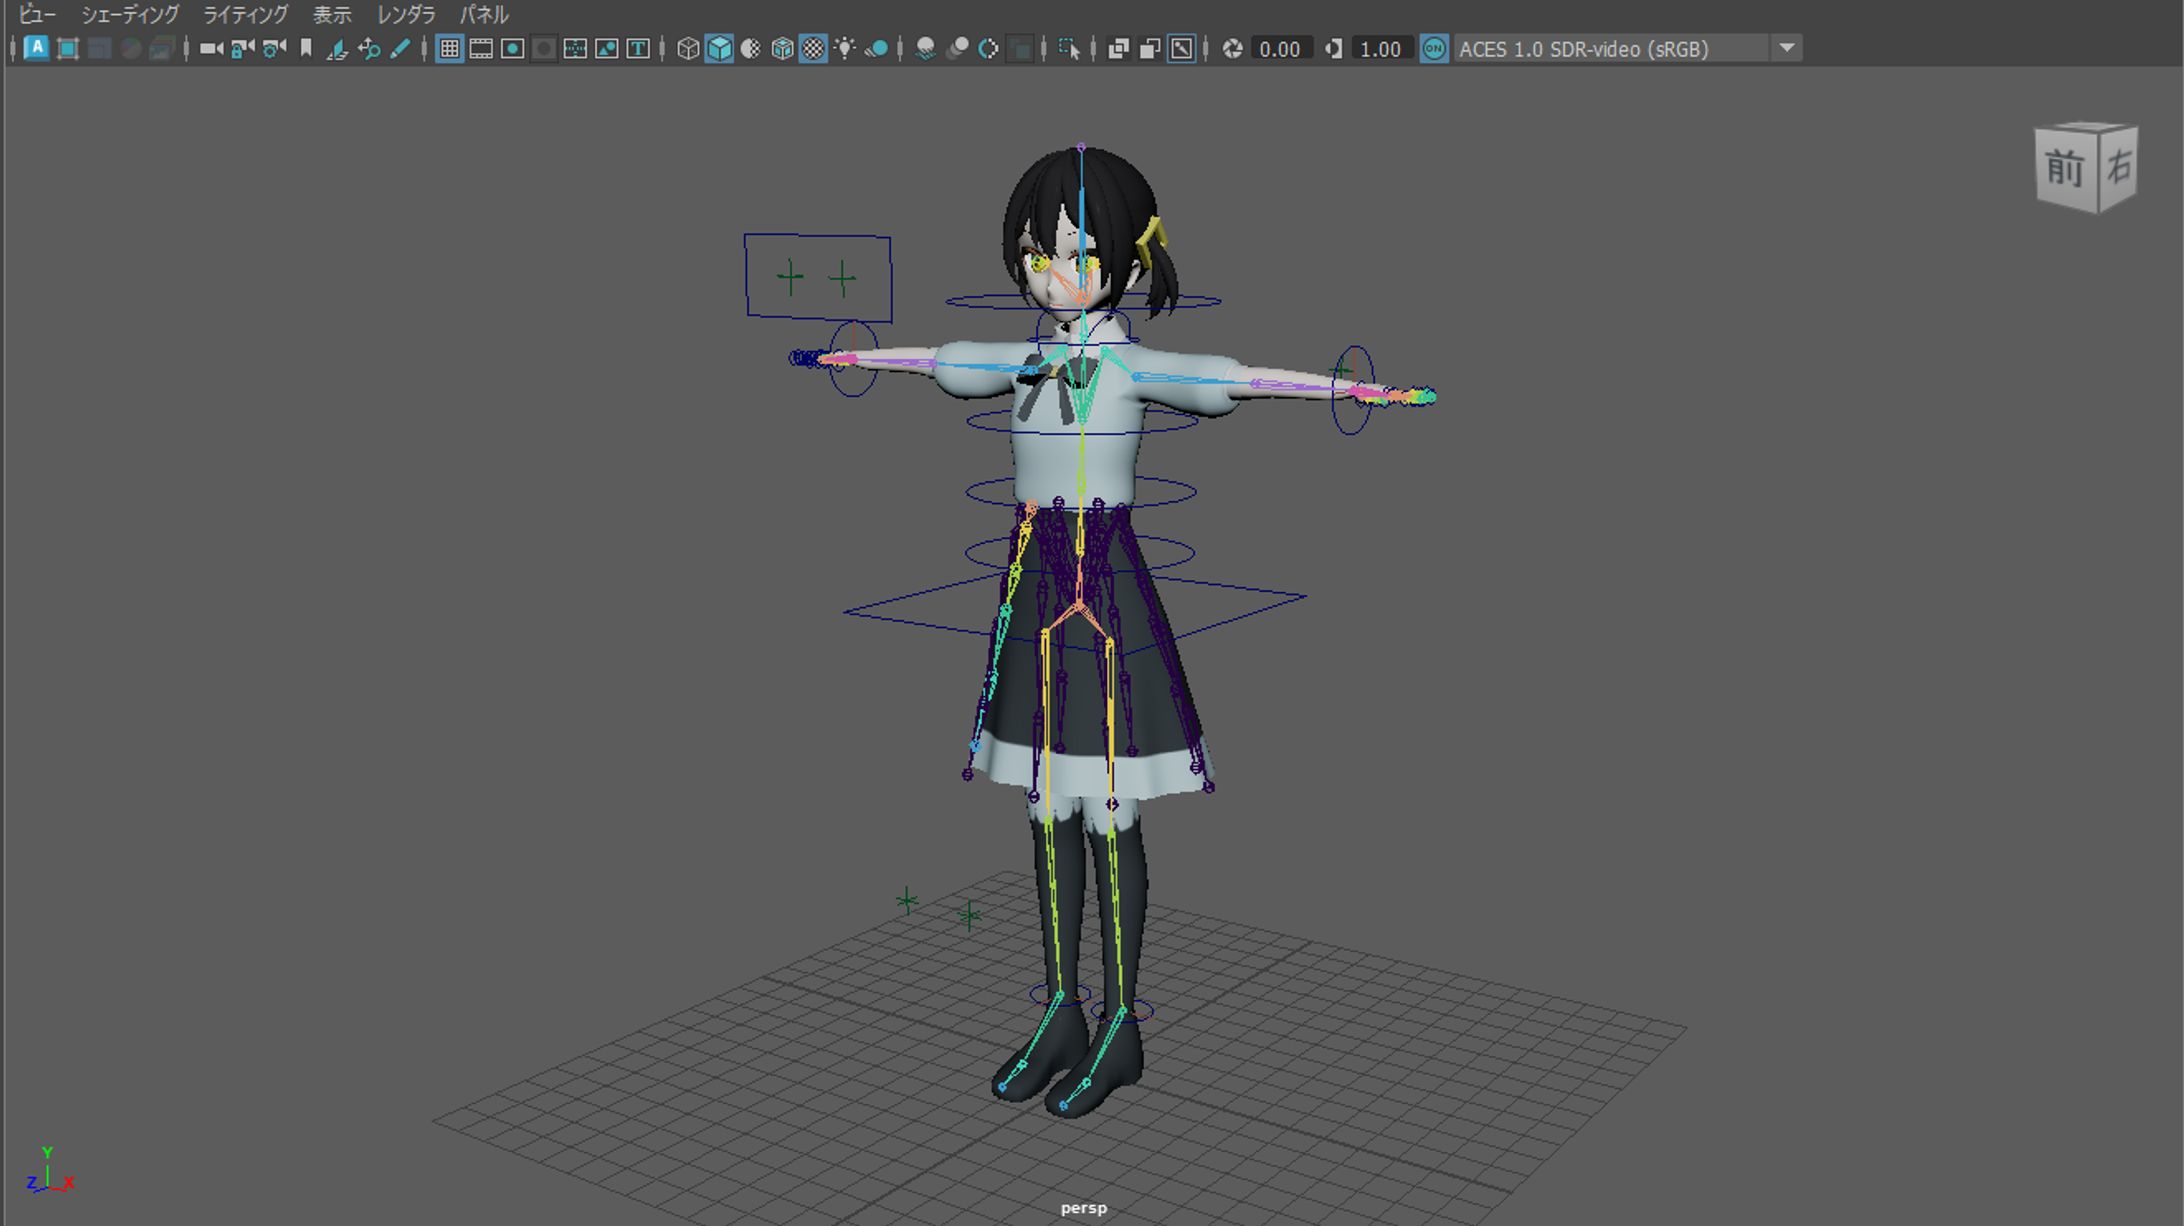Open the レンダラ menu
Screen dimensions: 2184x1226
pos(405,15)
